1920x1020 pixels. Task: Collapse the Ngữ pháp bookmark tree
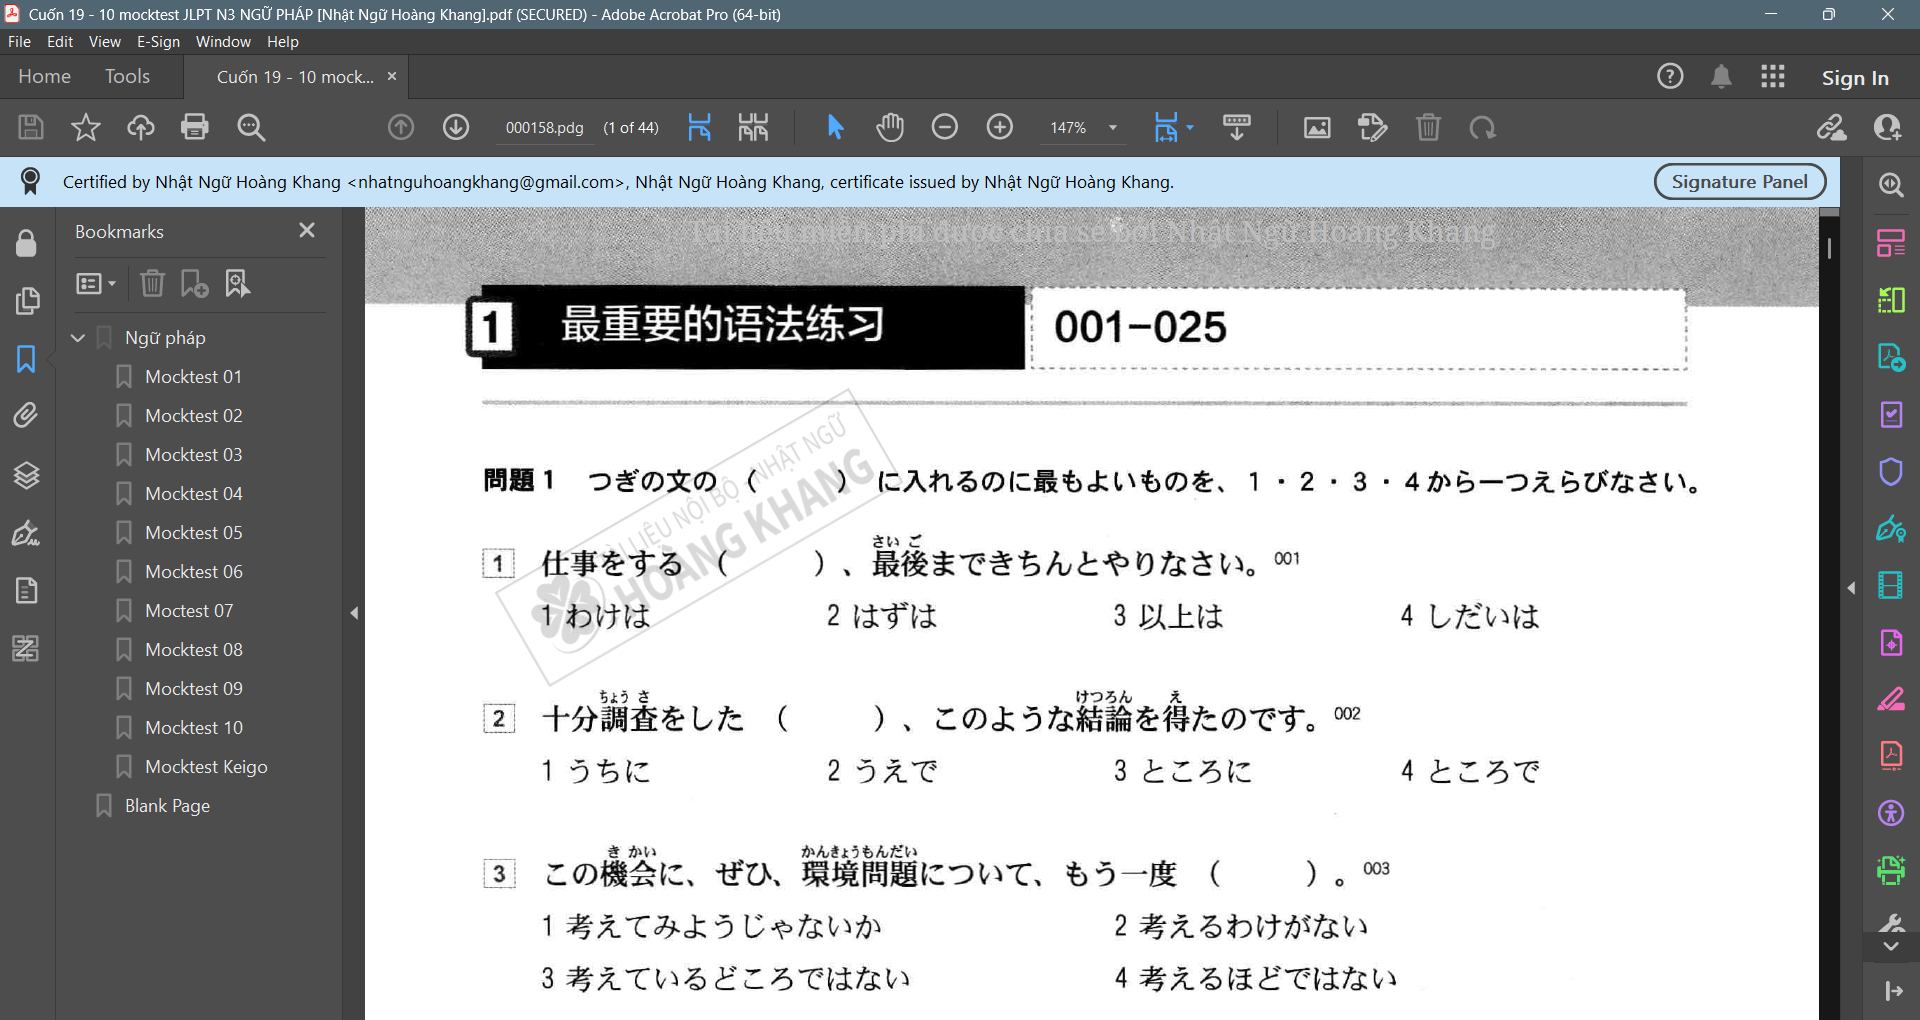tap(78, 338)
